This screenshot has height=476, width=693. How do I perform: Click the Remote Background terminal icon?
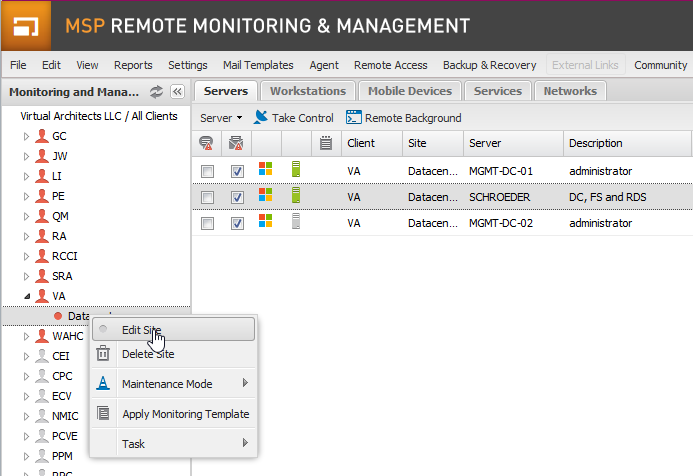click(354, 118)
